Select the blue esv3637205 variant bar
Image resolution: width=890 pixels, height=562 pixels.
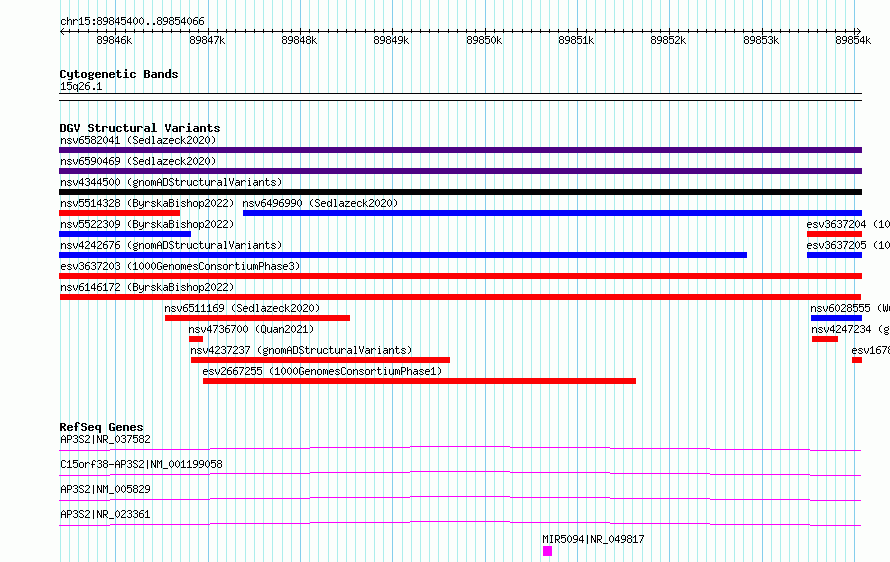click(x=834, y=255)
